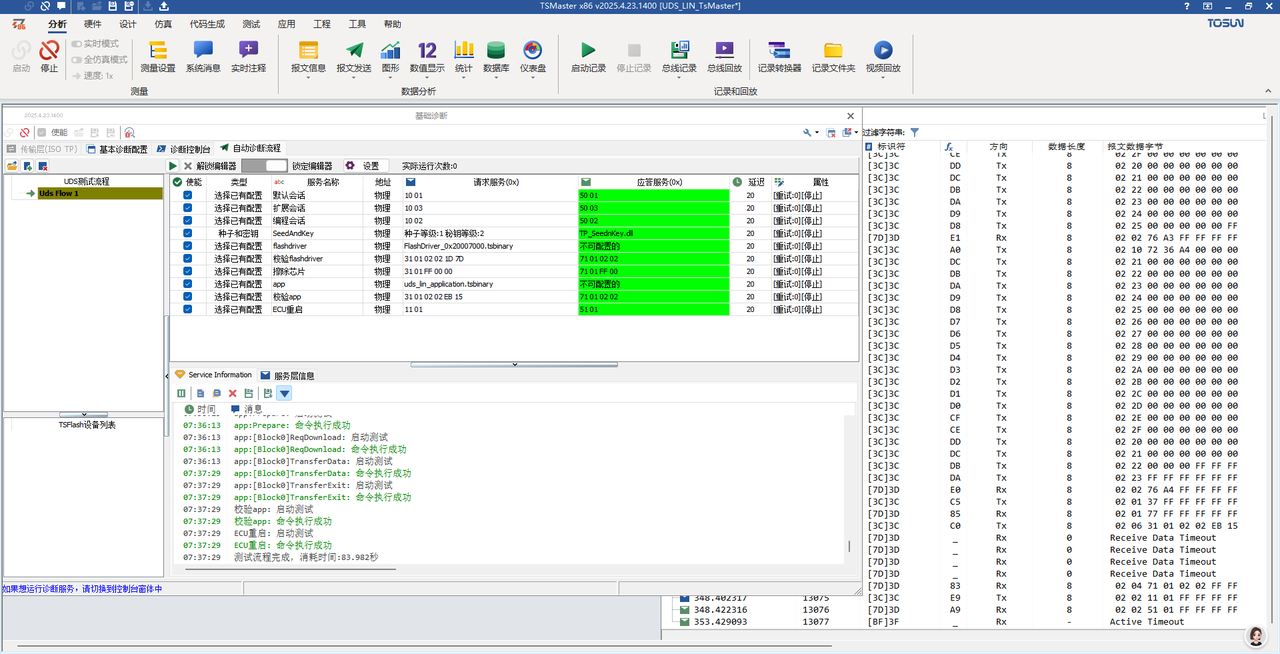Click 应答服务(0x) column header

coord(653,182)
